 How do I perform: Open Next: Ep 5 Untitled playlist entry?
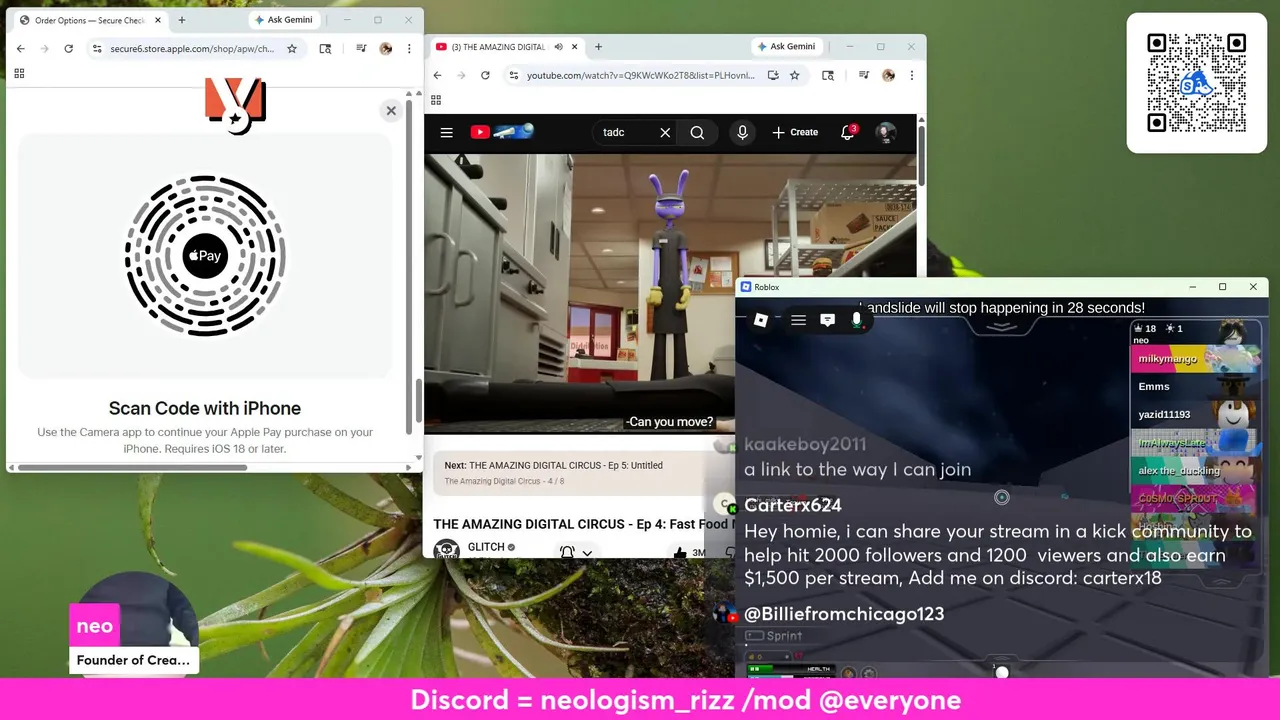581,472
